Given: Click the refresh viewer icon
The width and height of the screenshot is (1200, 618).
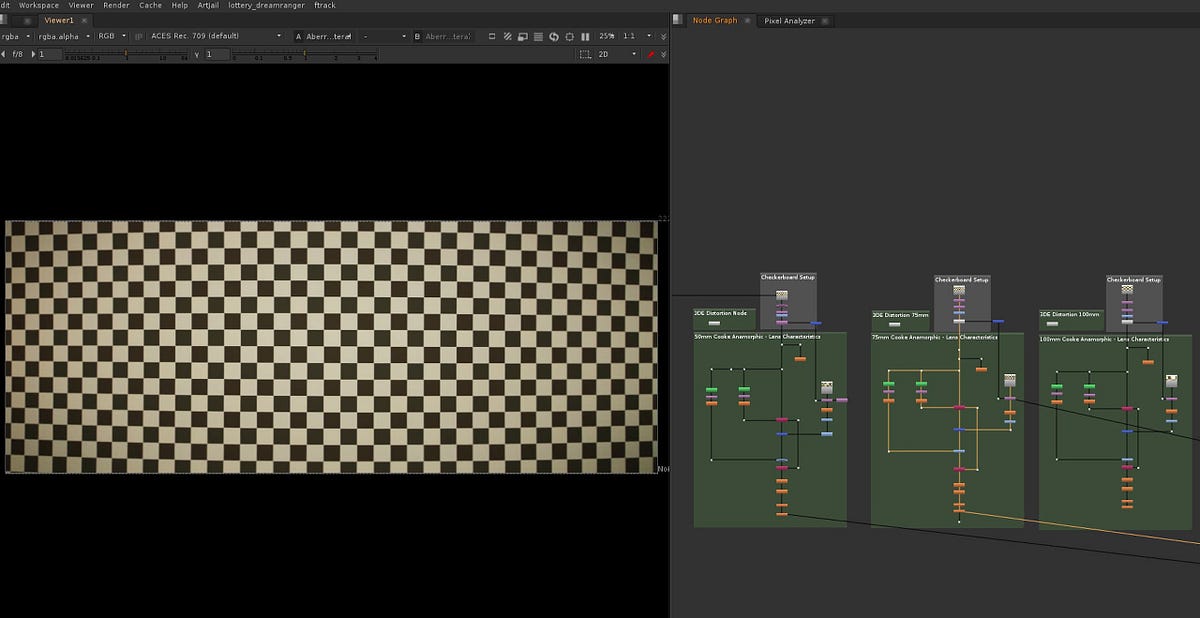Looking at the screenshot, I should [x=554, y=36].
